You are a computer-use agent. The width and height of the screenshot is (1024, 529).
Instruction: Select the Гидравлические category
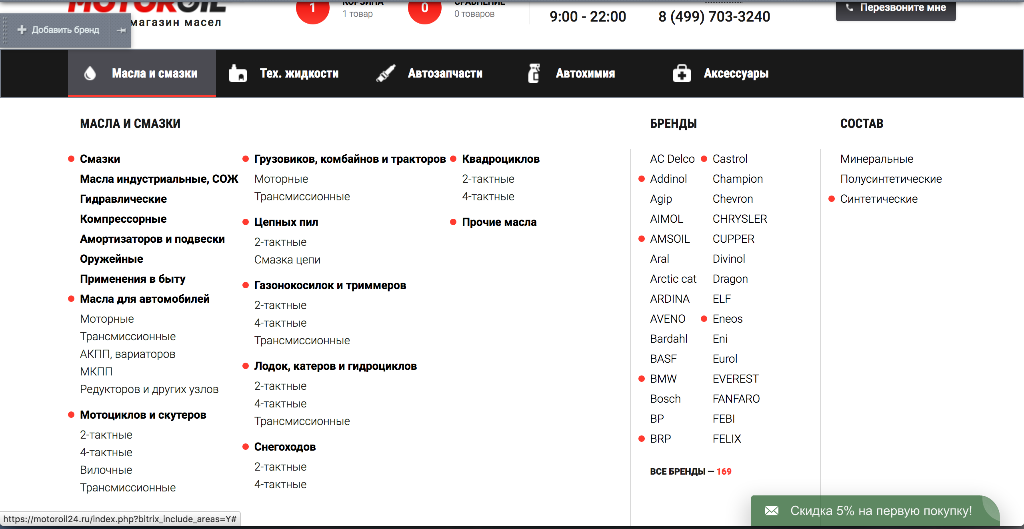123,199
